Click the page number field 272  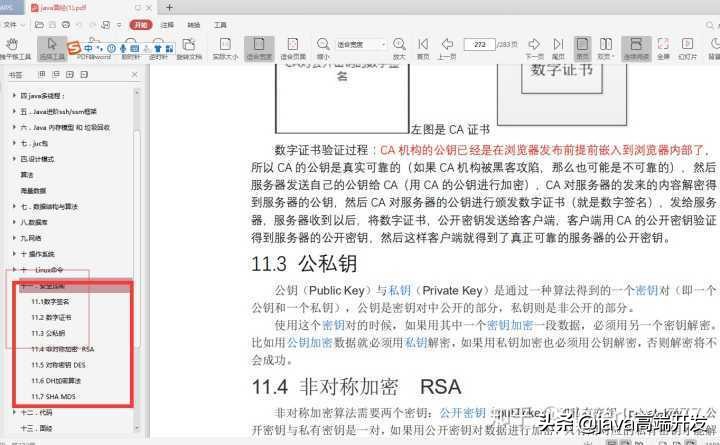(479, 44)
